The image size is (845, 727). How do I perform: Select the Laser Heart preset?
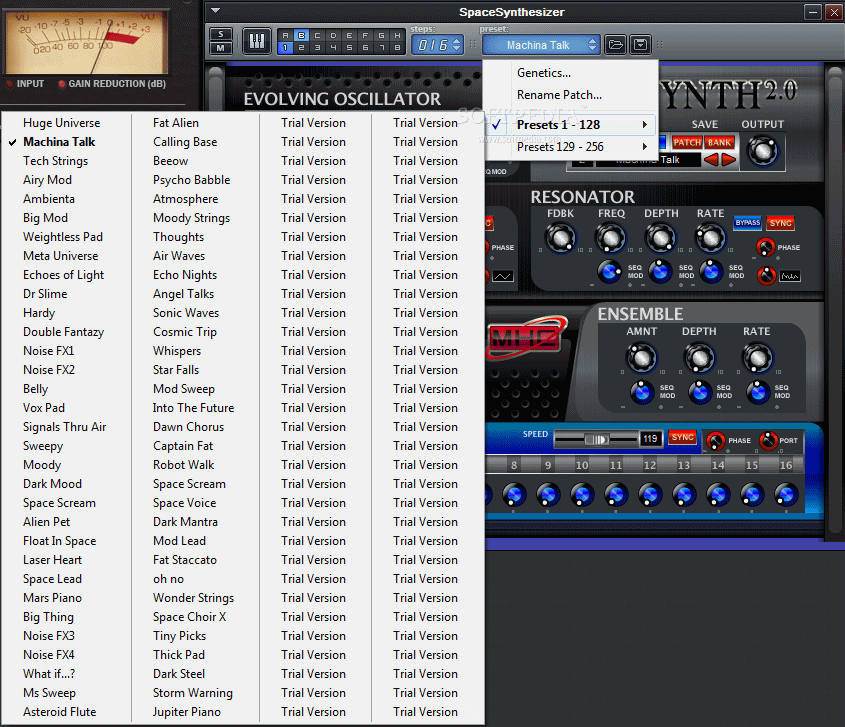[52, 560]
